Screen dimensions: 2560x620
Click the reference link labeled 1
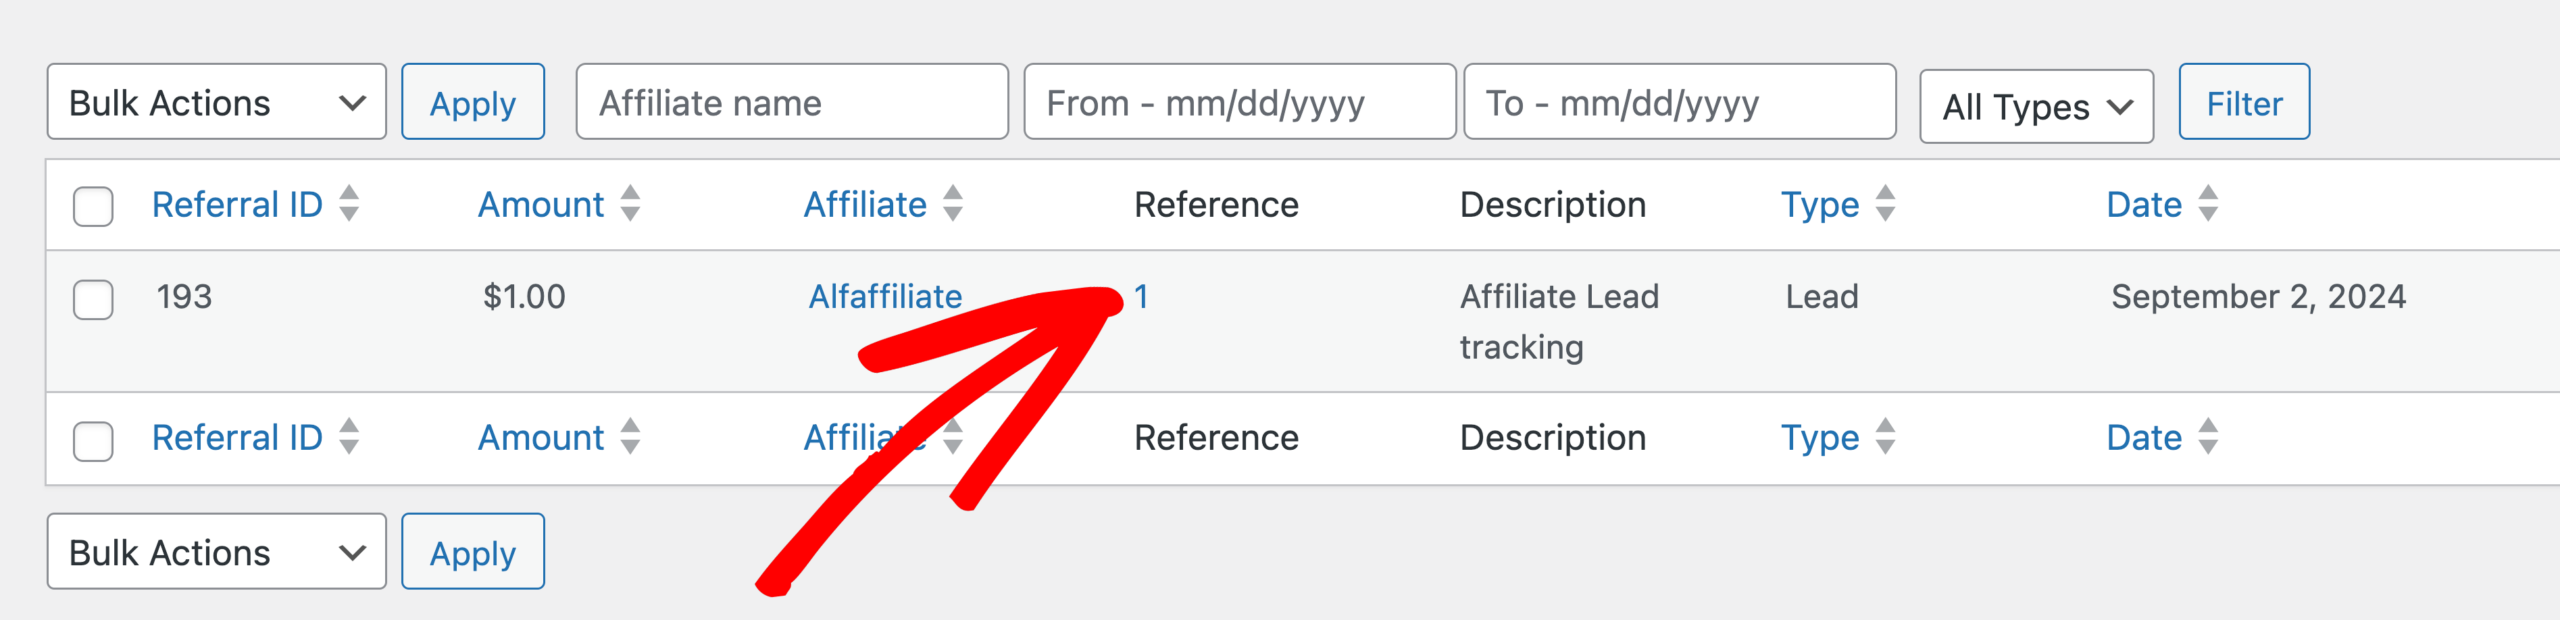[1144, 296]
